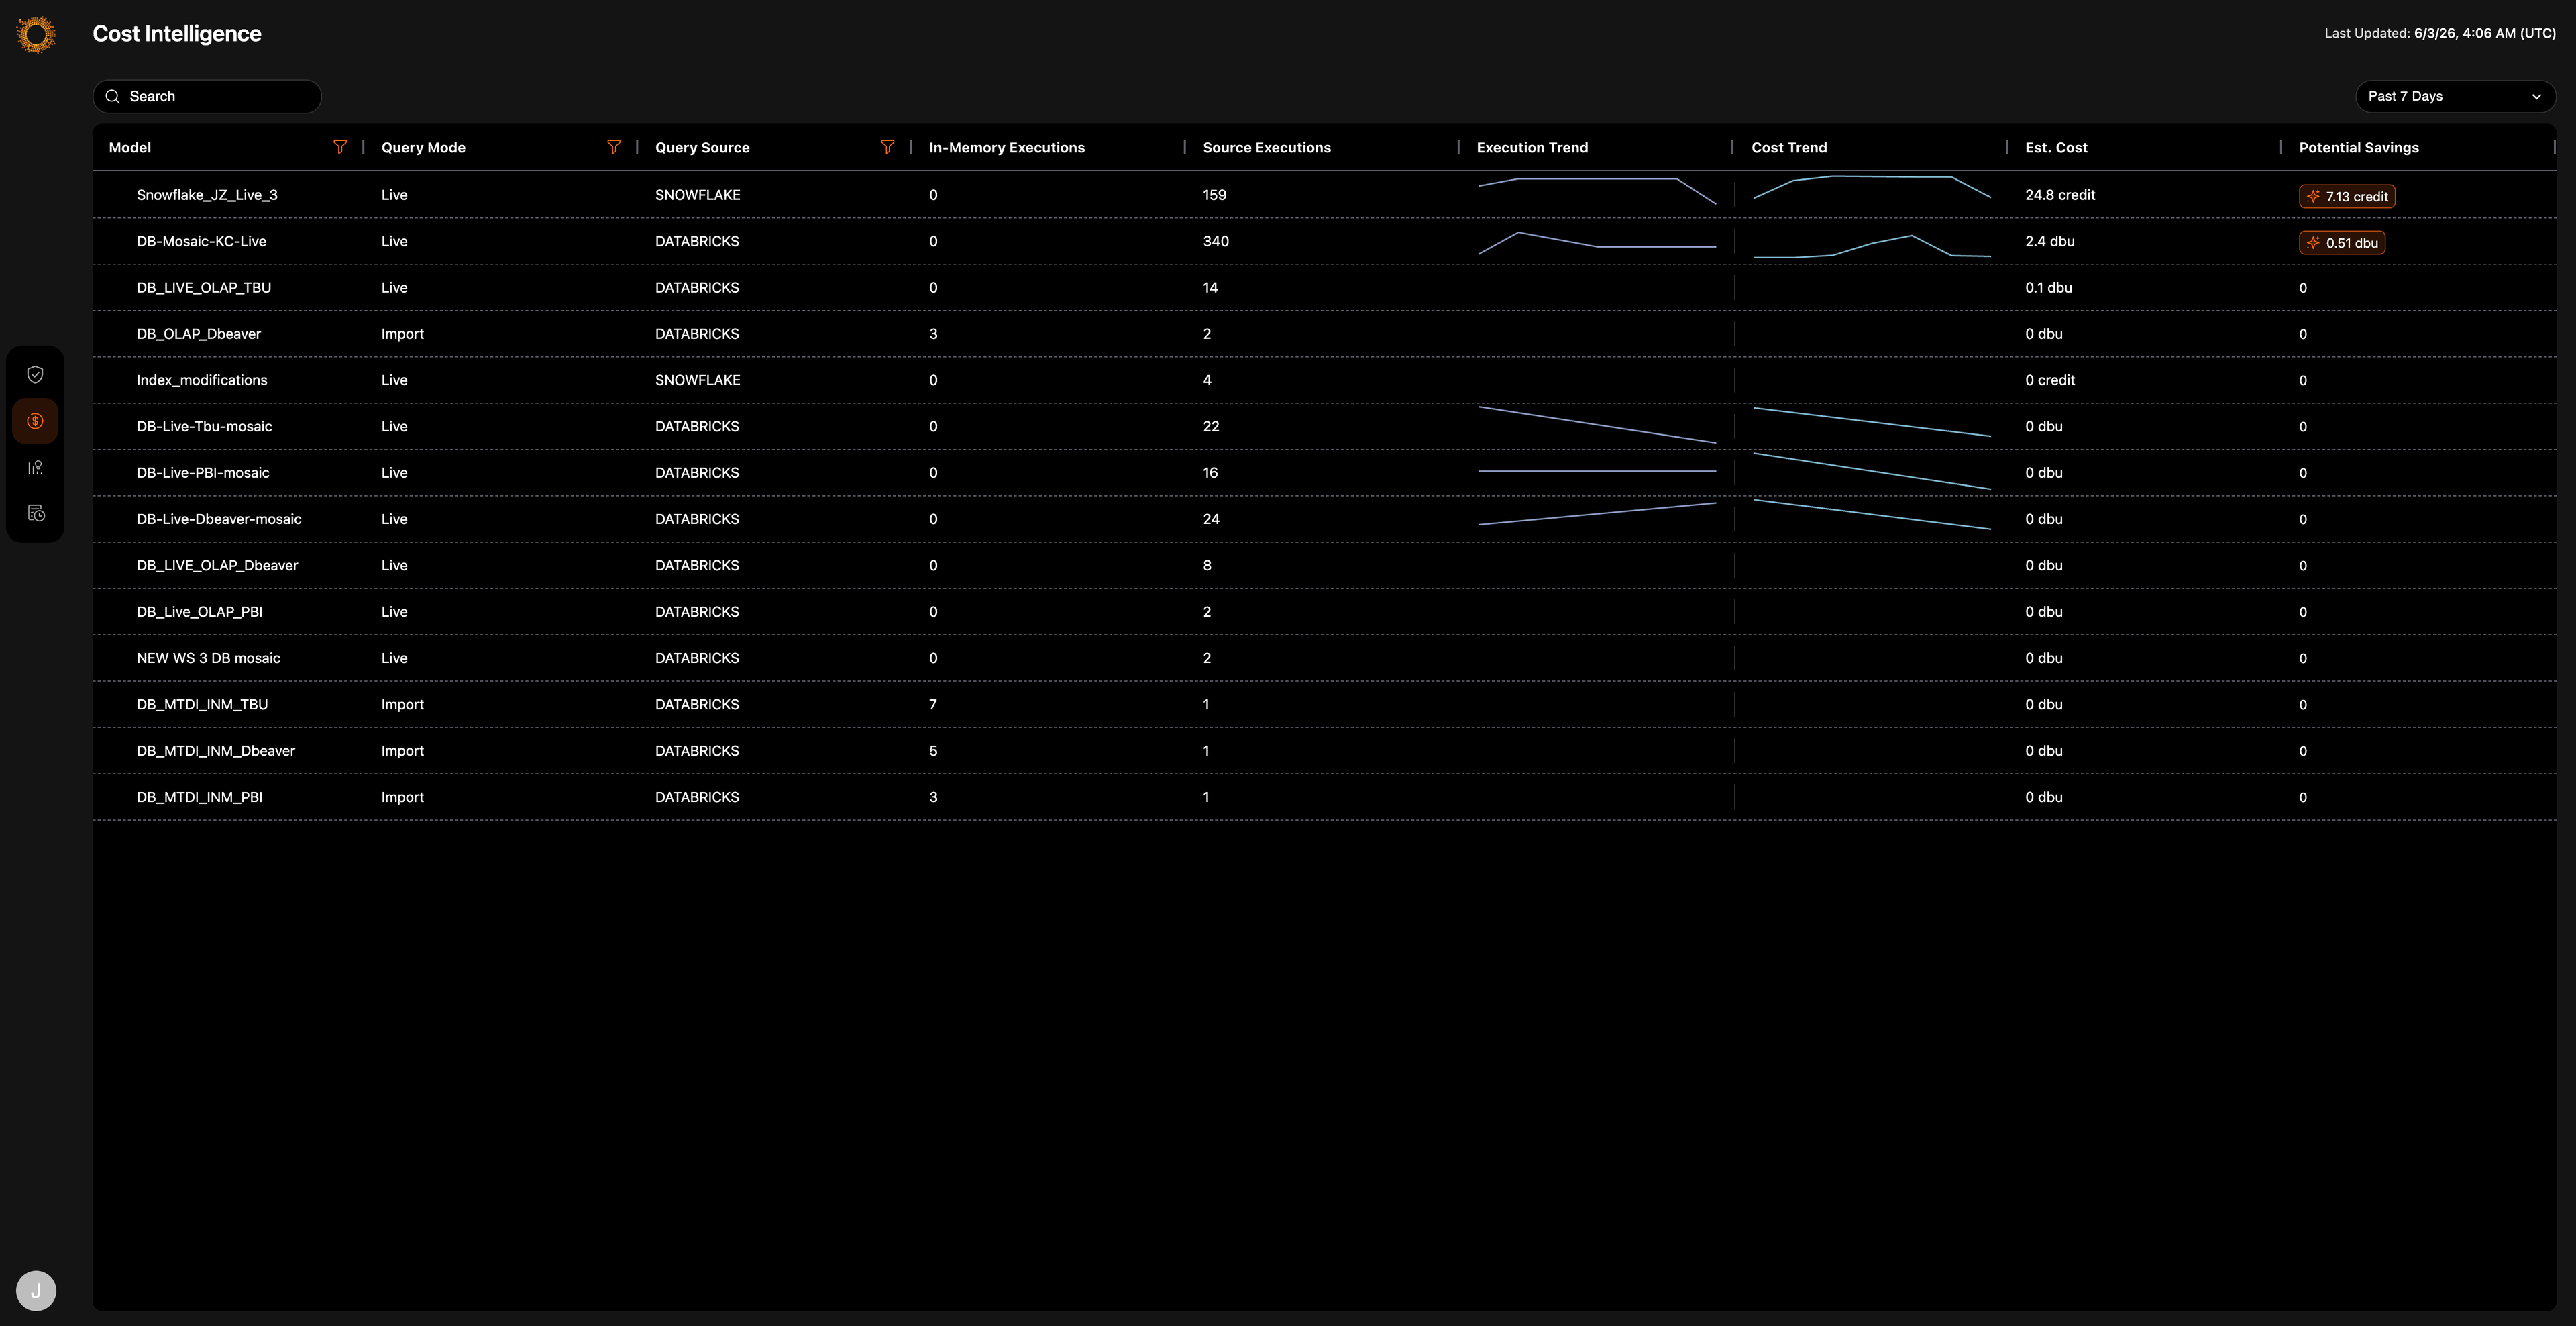
Task: Open the report clock history sidebar icon
Action: pos(35,513)
